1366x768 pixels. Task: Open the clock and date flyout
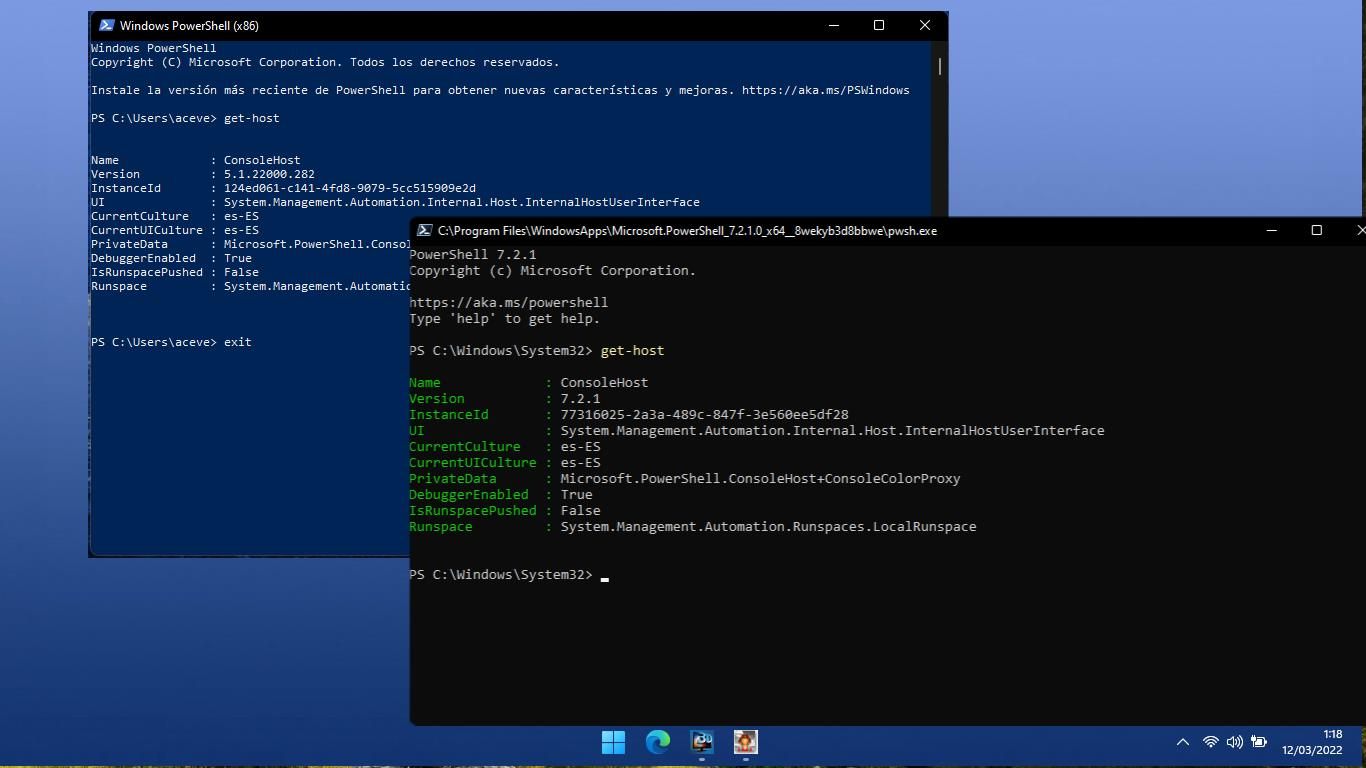coord(1322,742)
